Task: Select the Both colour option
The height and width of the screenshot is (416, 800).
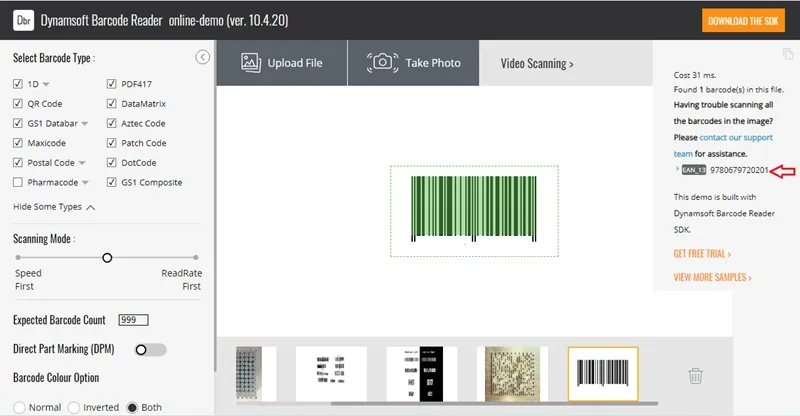Action: (x=132, y=407)
